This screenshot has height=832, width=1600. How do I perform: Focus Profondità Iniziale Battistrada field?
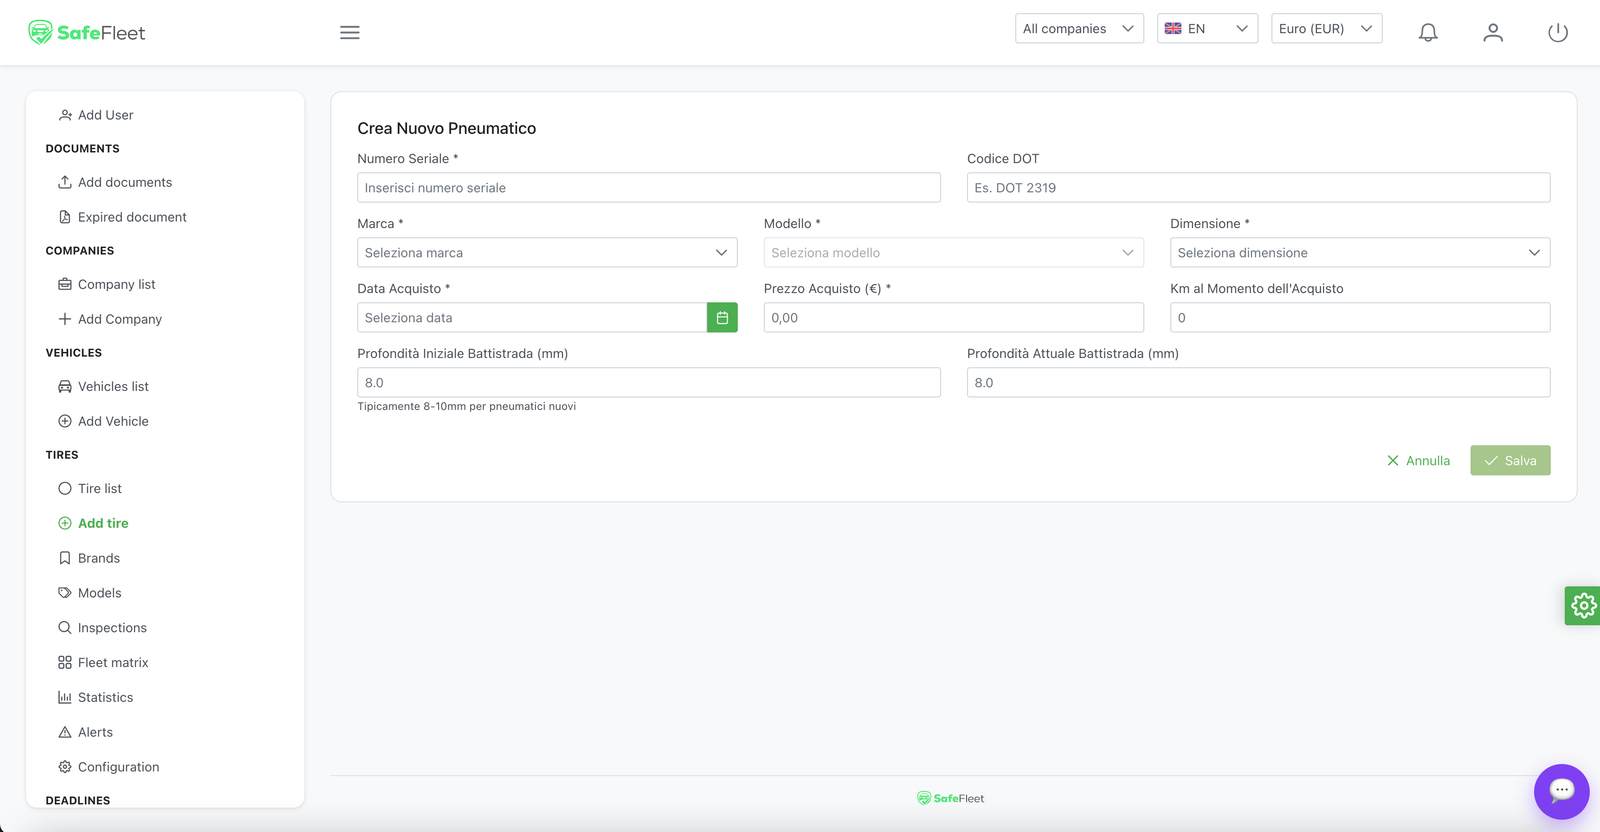click(x=649, y=382)
